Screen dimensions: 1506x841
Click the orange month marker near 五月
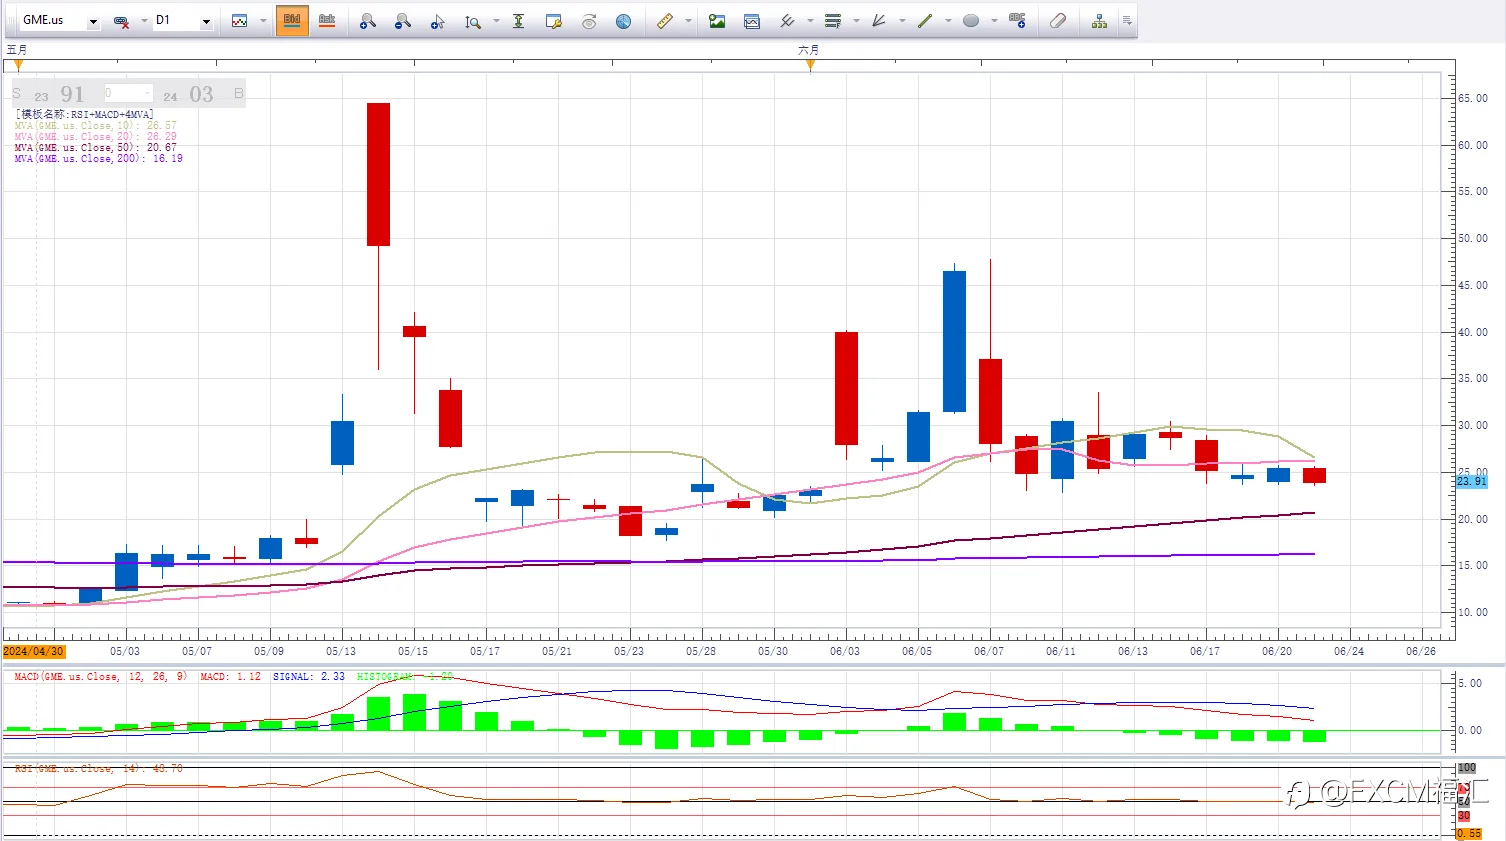click(18, 65)
